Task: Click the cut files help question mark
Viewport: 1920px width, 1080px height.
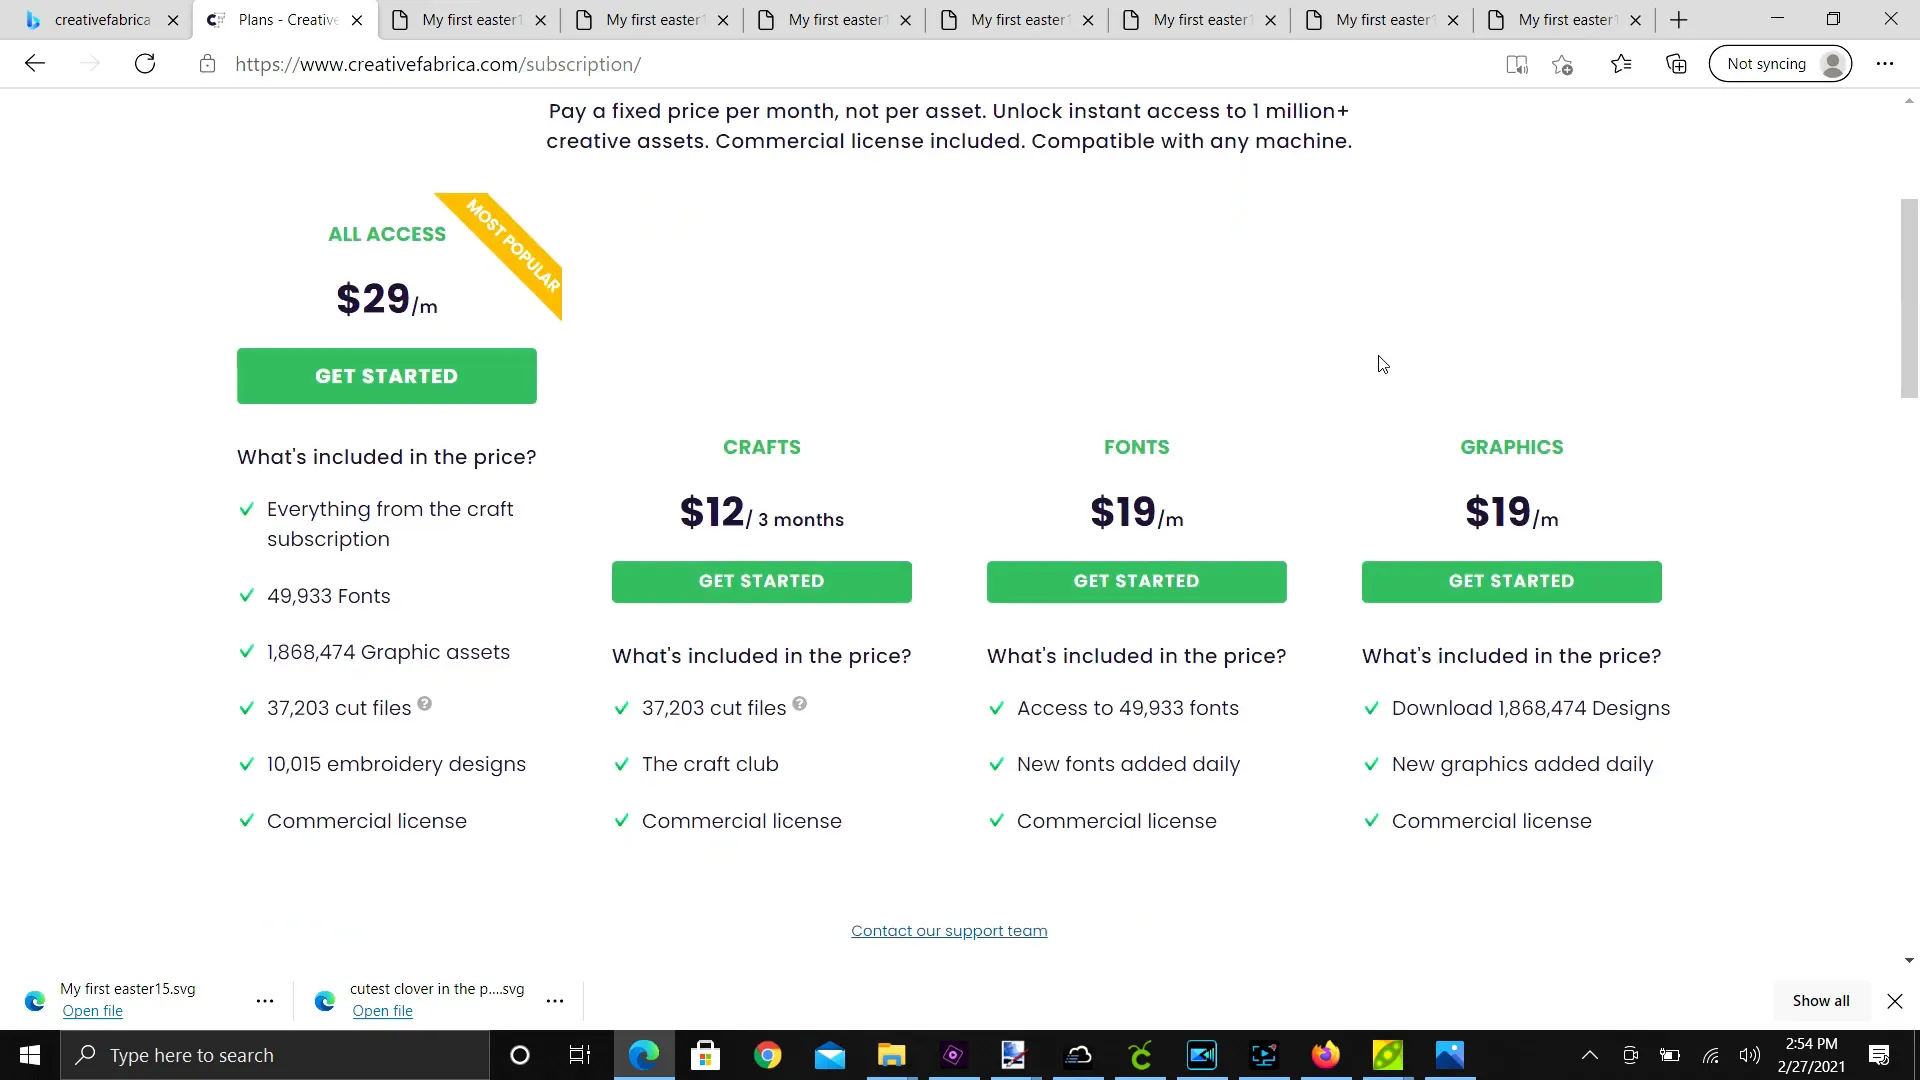Action: click(425, 703)
